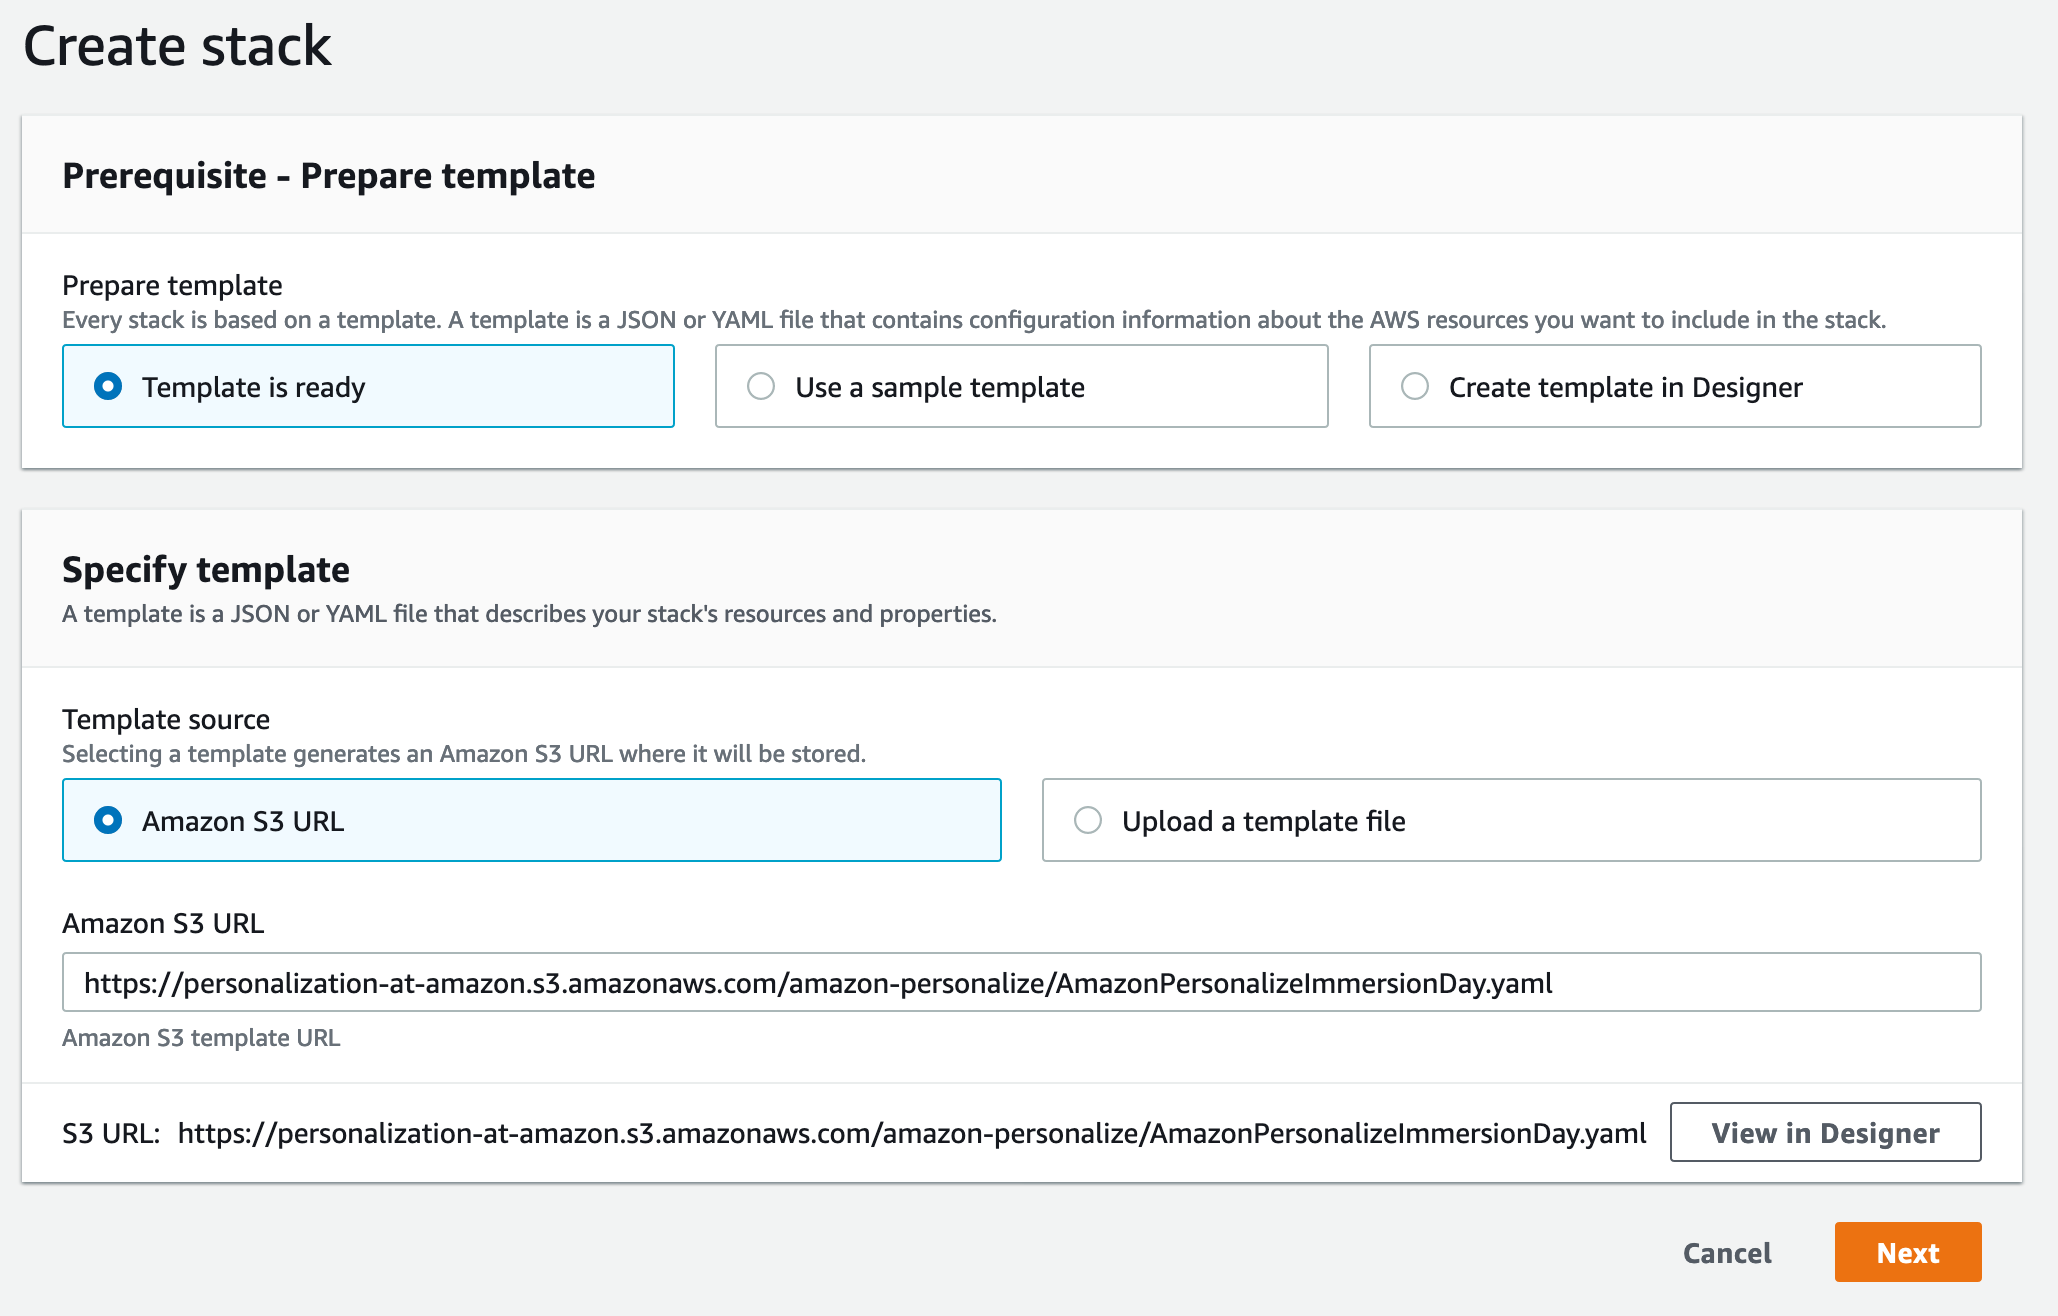This screenshot has height=1316, width=2058.
Task: Select 'Create template in Designer' radio
Action: coord(1415,387)
